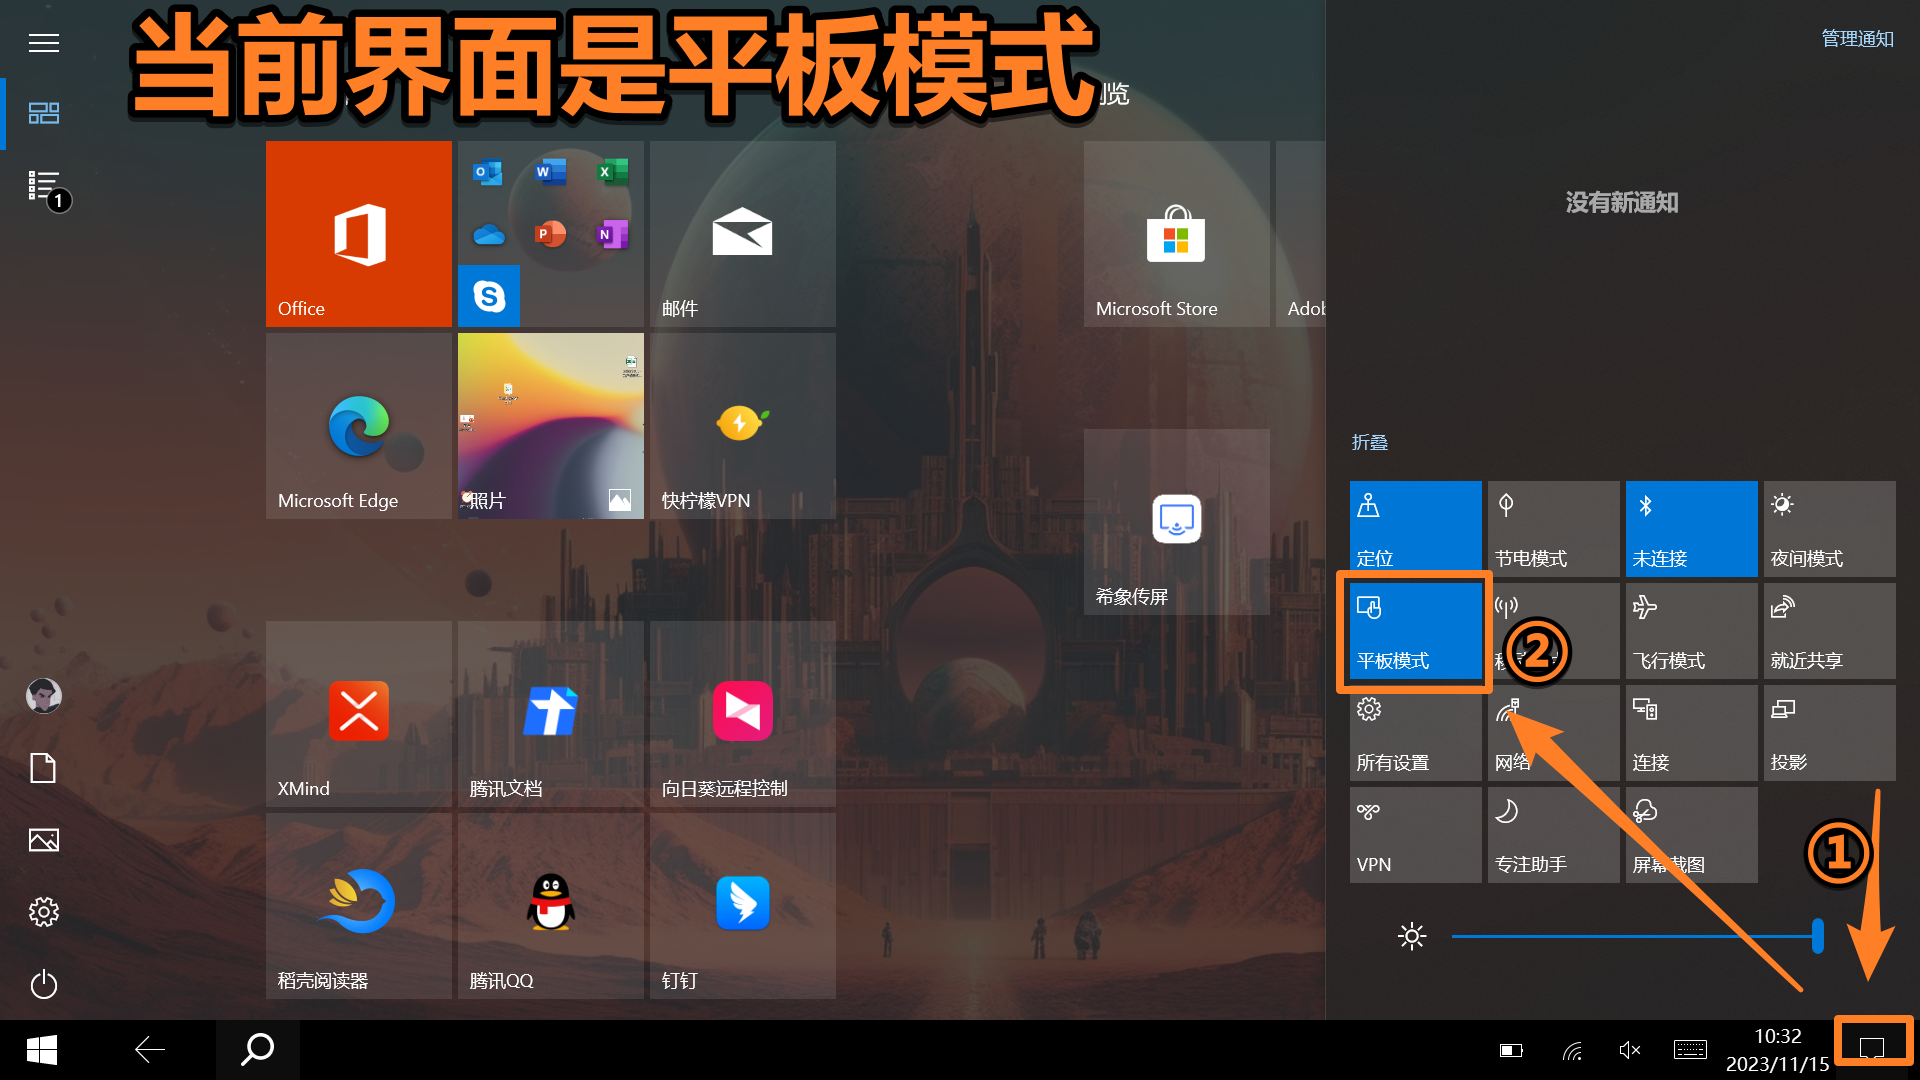Launch 快柠檬VPN from its tile
Viewport: 1920px width, 1080px height.
click(x=743, y=425)
